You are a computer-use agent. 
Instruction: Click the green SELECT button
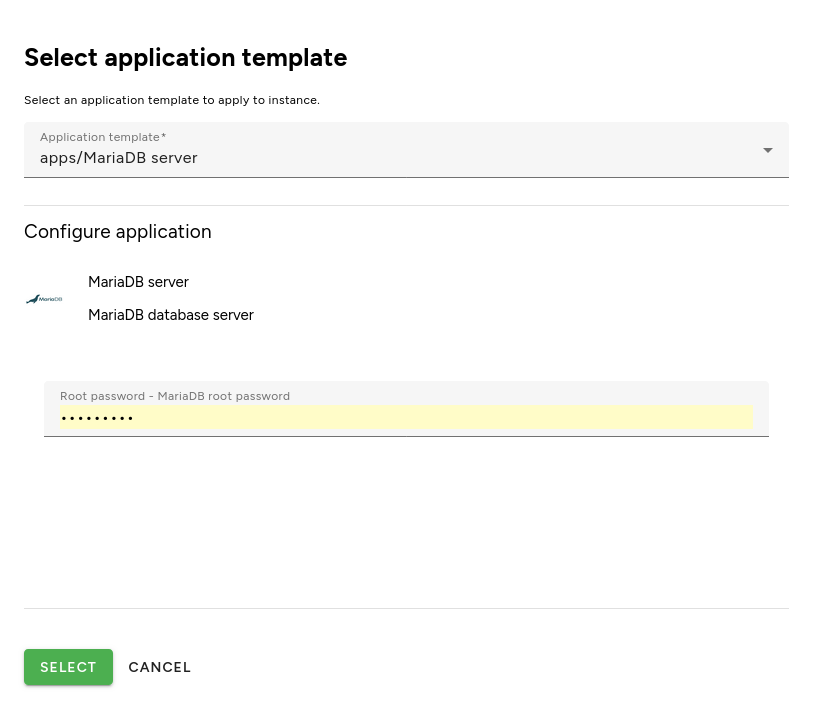tap(68, 667)
